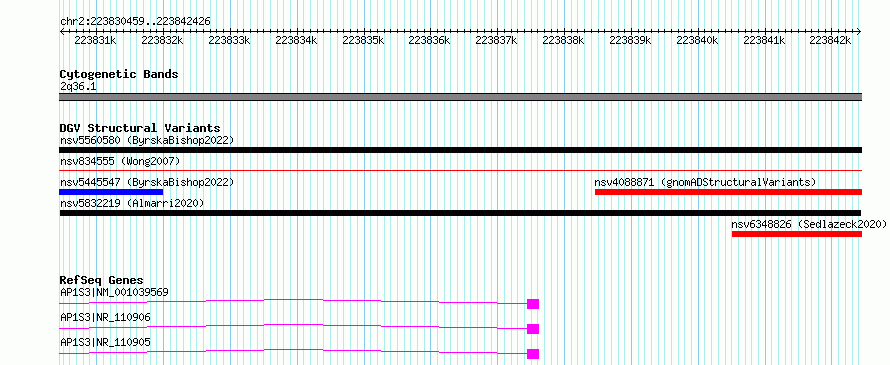Click the 223834k ruler tick label
This screenshot has height=365, width=890.
coord(296,40)
